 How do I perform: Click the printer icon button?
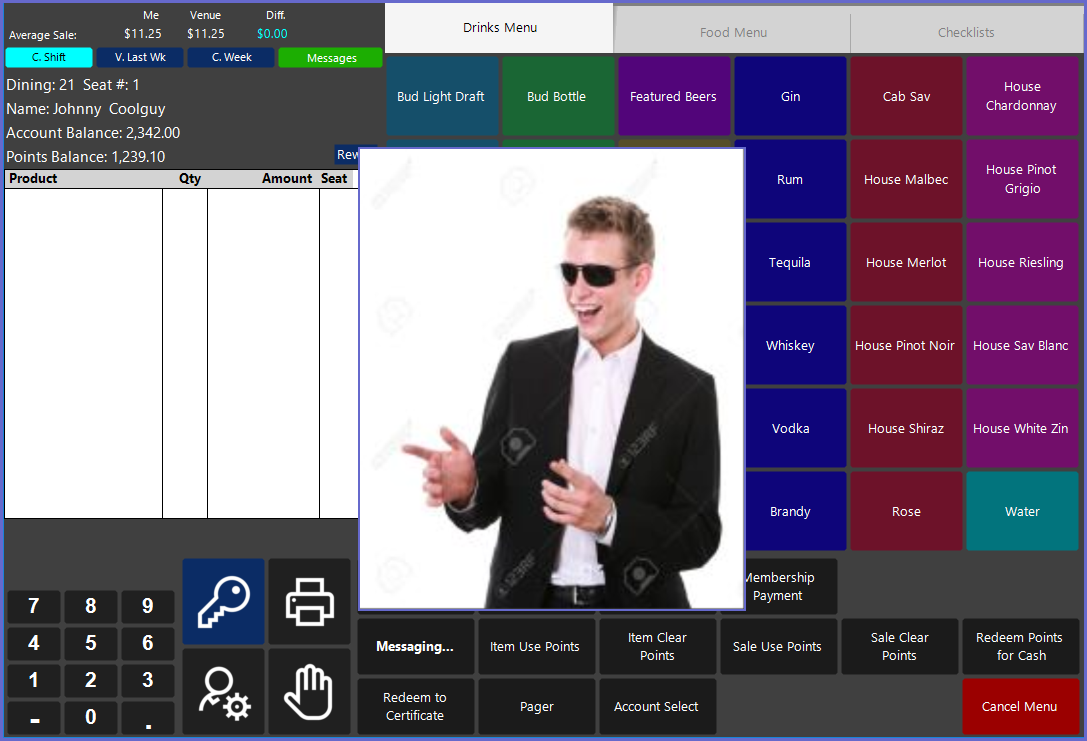309,601
